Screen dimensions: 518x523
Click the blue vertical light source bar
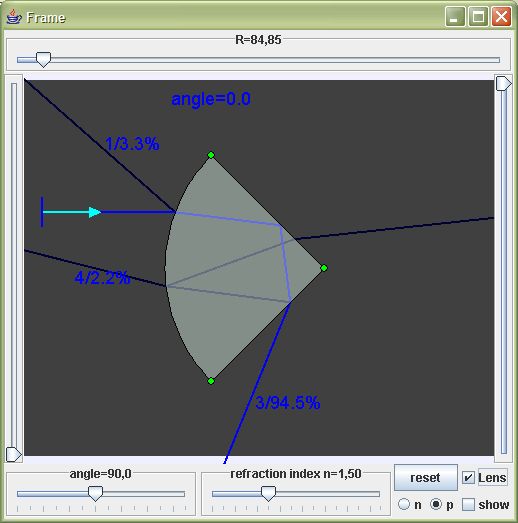[42, 212]
